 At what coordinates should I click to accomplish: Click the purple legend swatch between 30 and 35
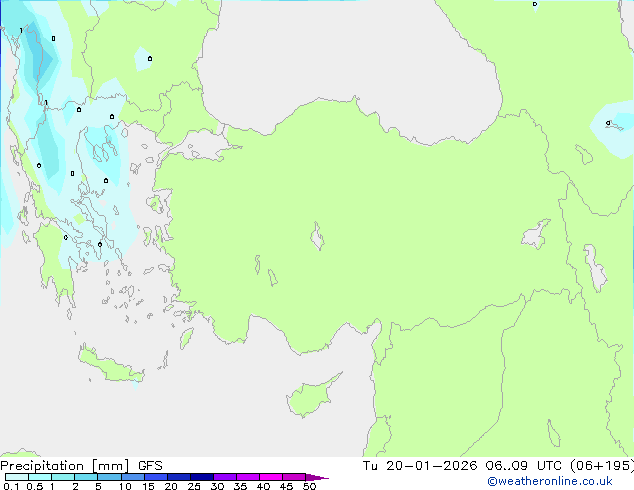tap(225, 477)
